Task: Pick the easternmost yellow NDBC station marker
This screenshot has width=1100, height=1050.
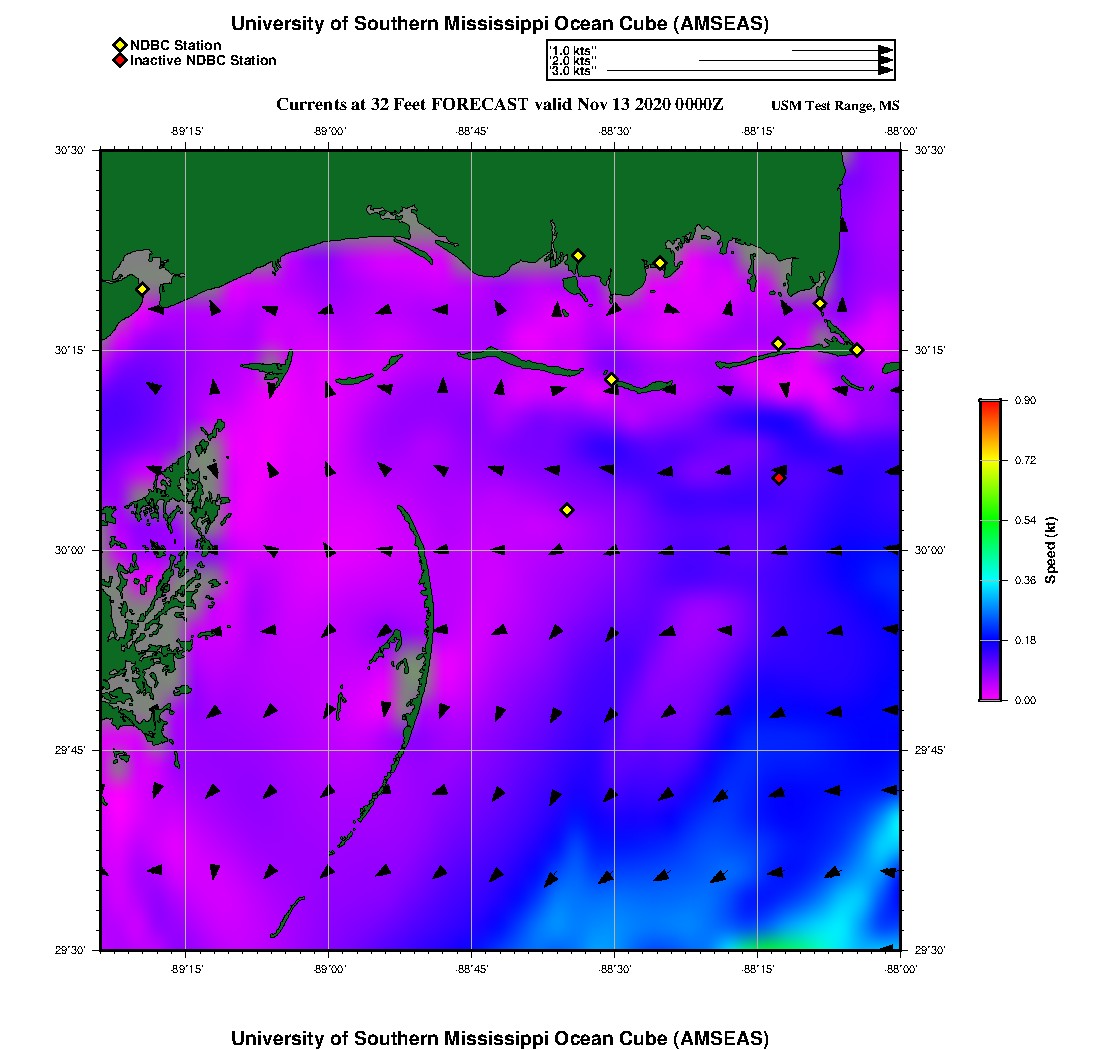Action: [857, 349]
